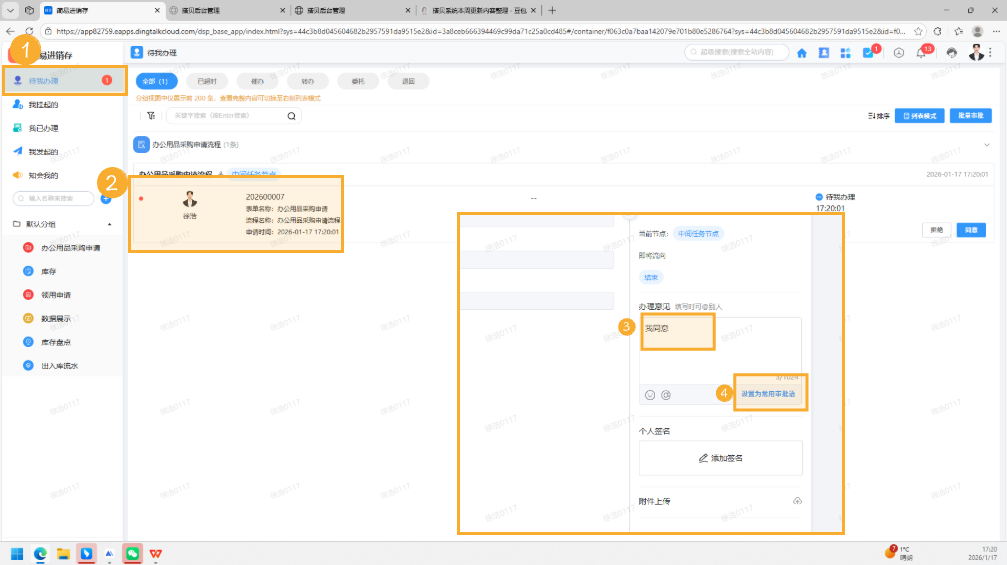The height and width of the screenshot is (565, 1007).
Task: Expand the 办公用品采购申请流程 group chevron
Action: 988,145
